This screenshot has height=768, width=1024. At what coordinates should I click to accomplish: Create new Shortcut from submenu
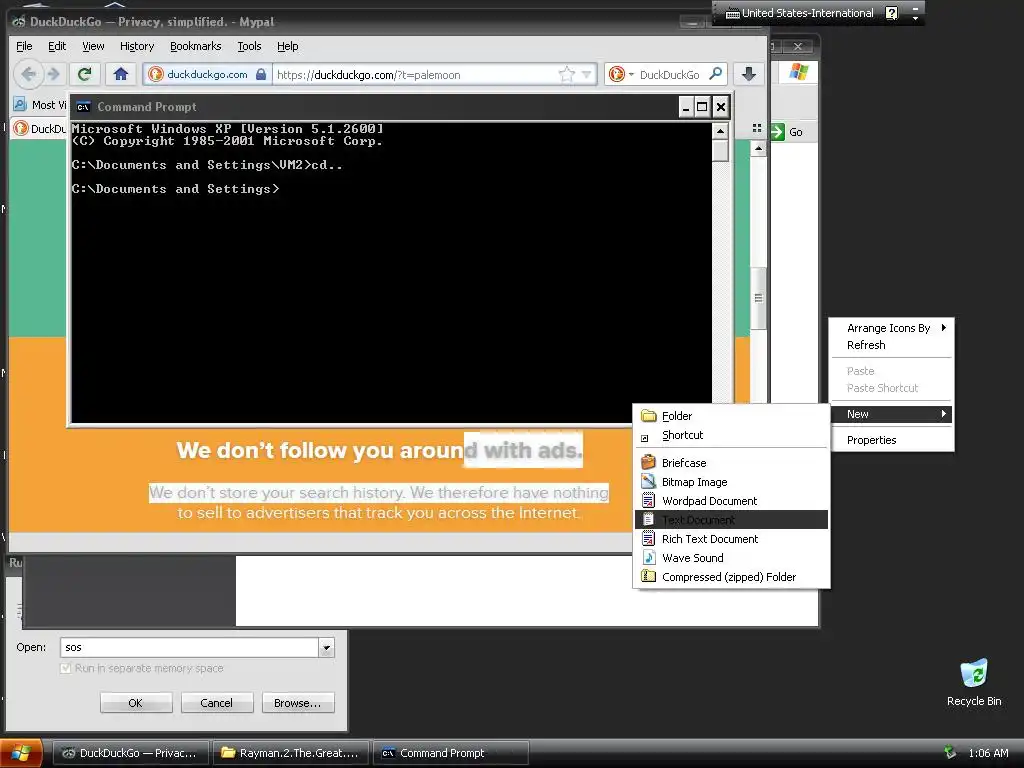click(x=731, y=435)
